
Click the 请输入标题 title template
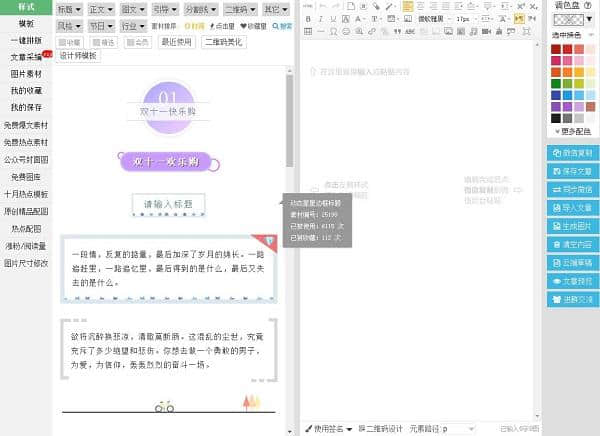(168, 204)
